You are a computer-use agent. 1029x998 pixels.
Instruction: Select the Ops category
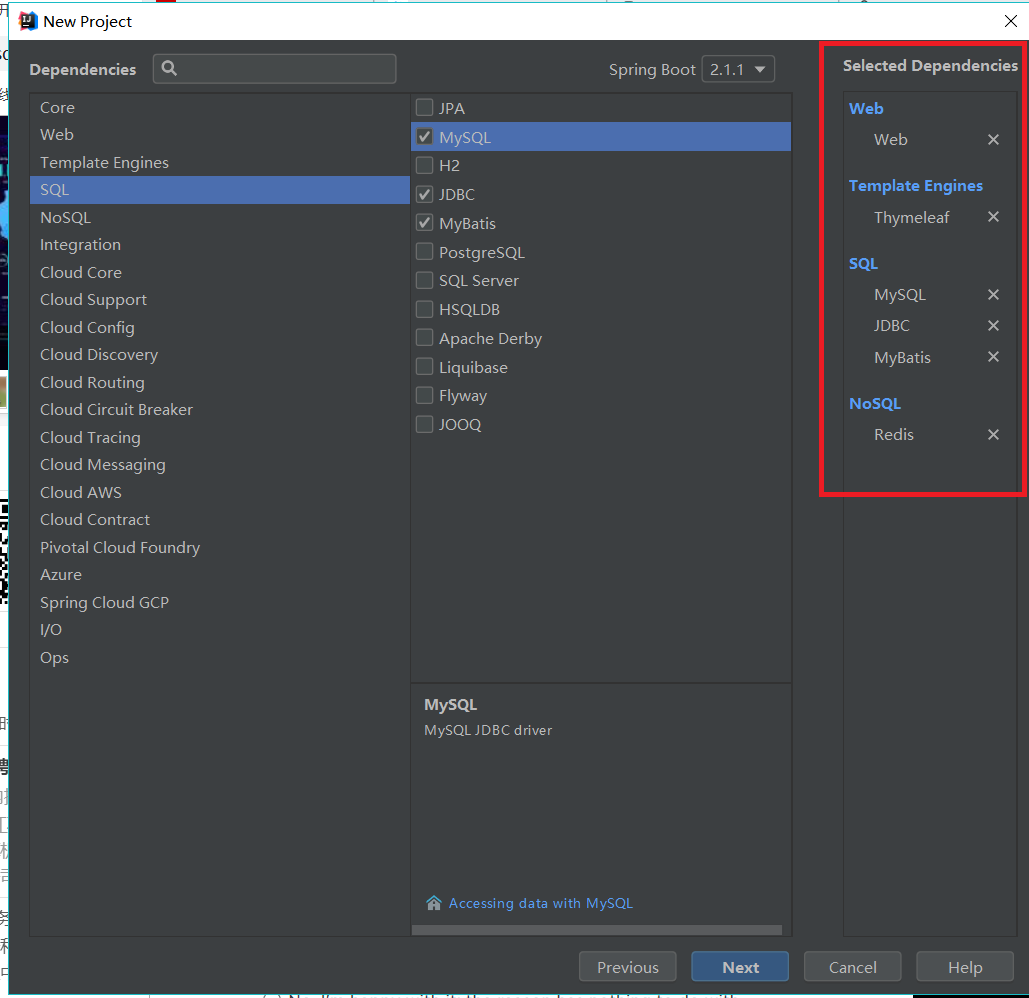tap(220, 657)
